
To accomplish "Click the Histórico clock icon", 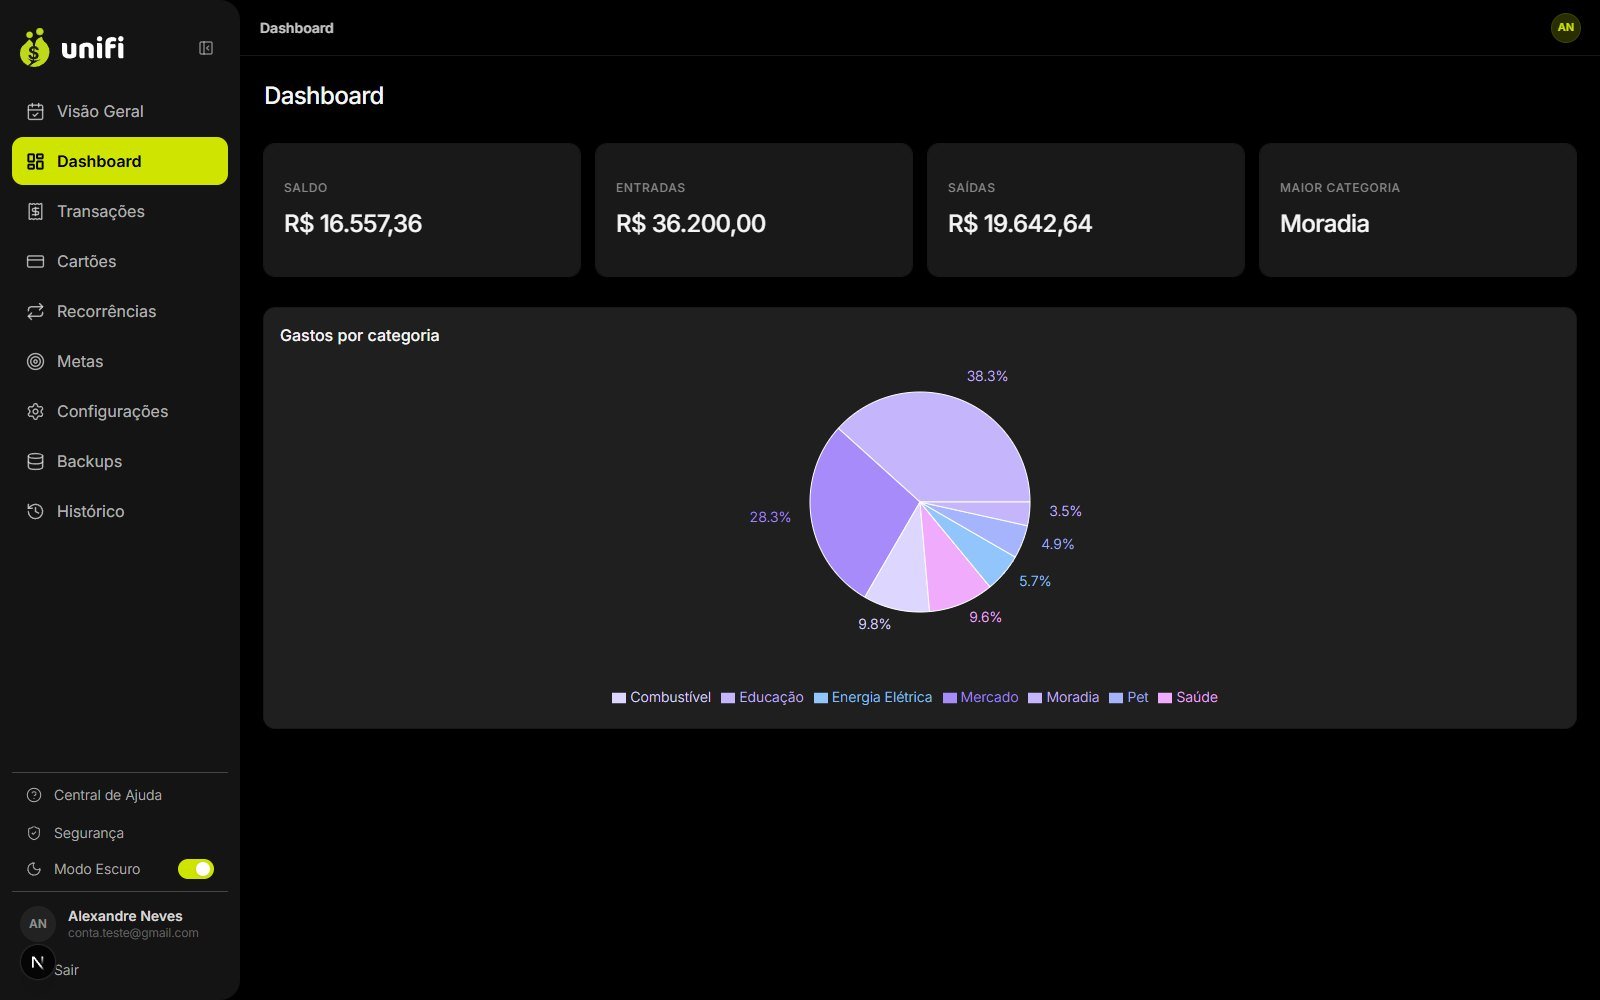I will (x=35, y=511).
